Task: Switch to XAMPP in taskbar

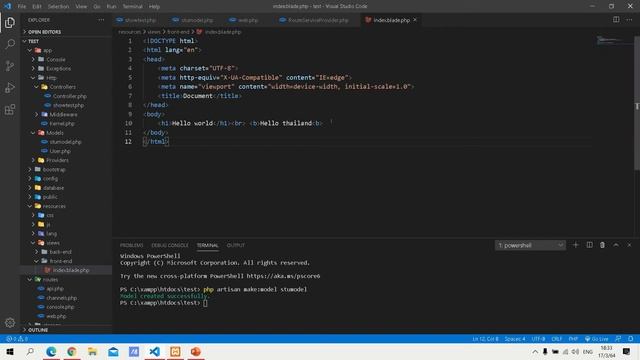Action: click(175, 351)
